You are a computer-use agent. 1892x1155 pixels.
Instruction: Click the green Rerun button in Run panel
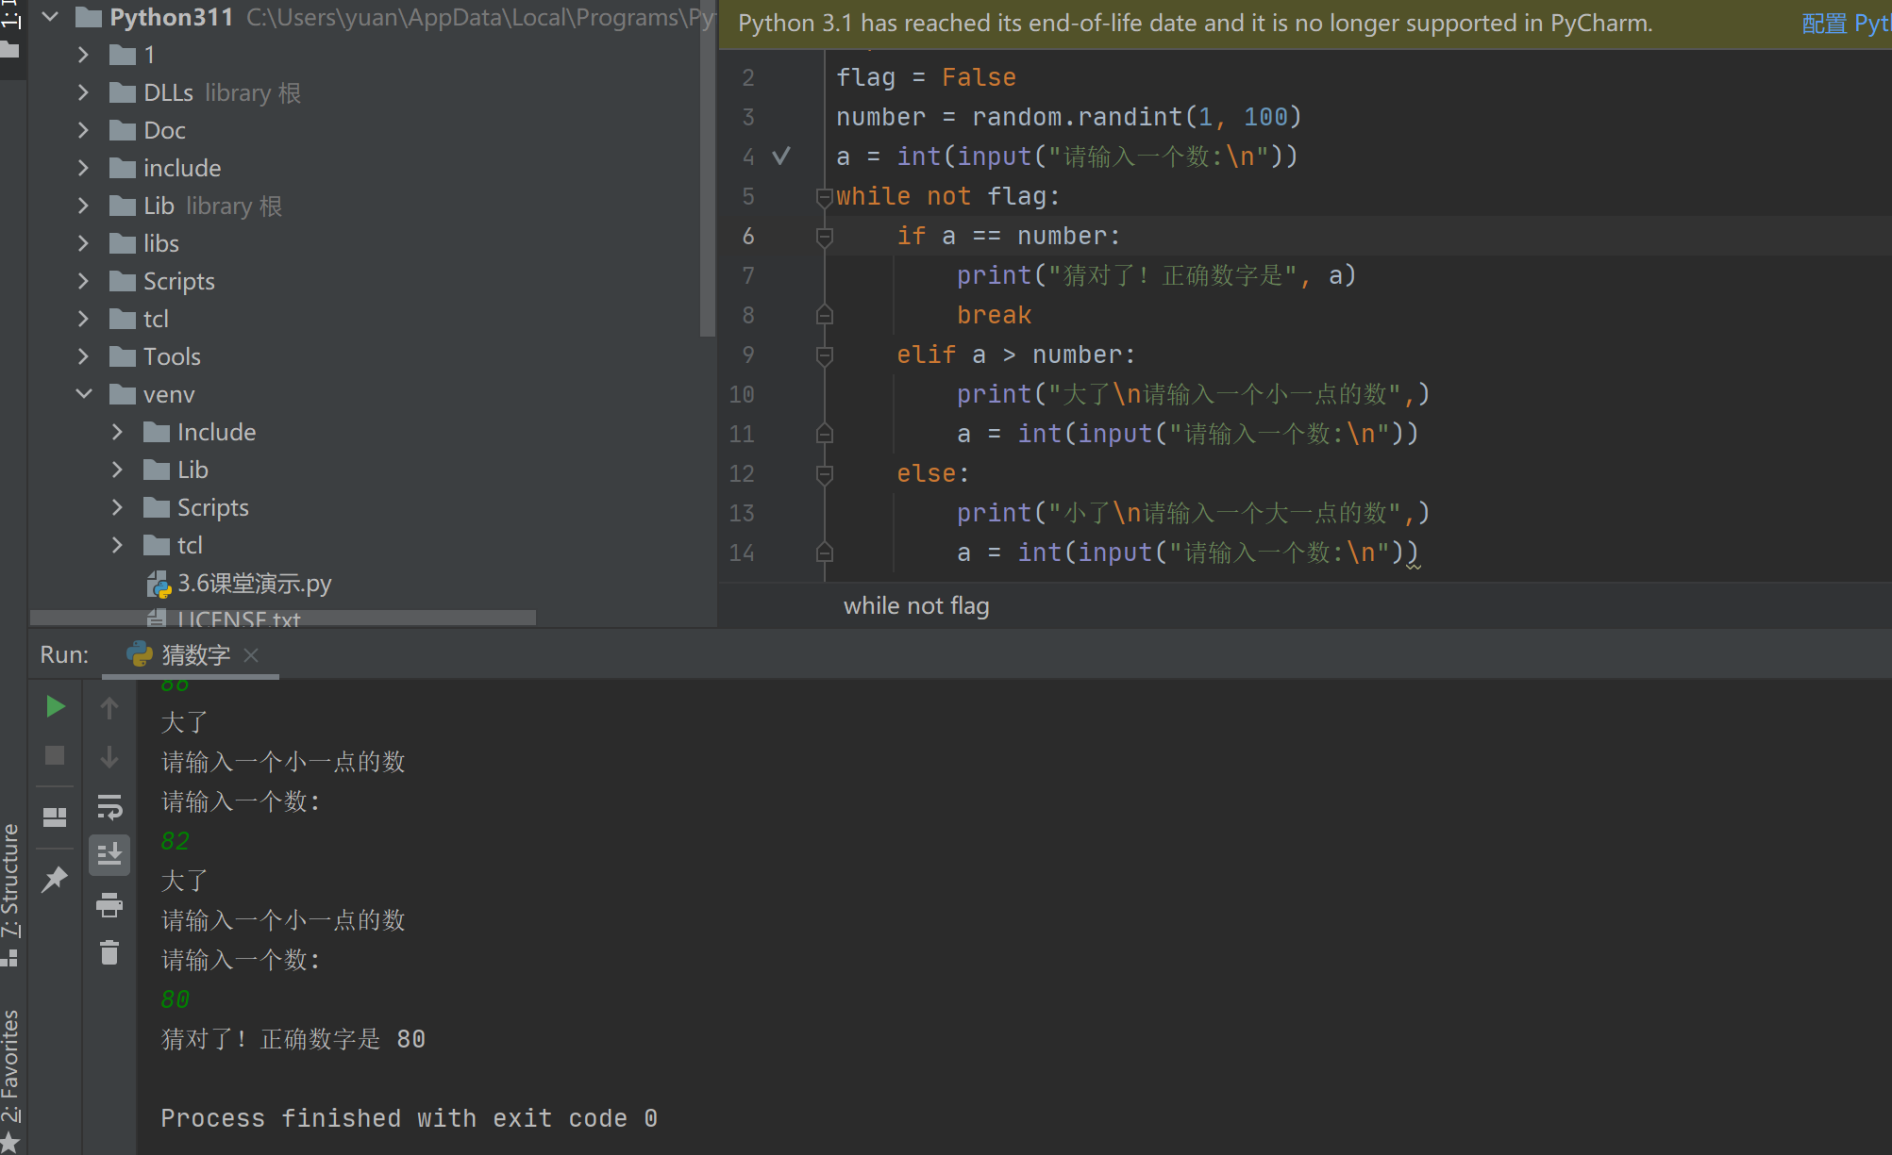tap(55, 707)
